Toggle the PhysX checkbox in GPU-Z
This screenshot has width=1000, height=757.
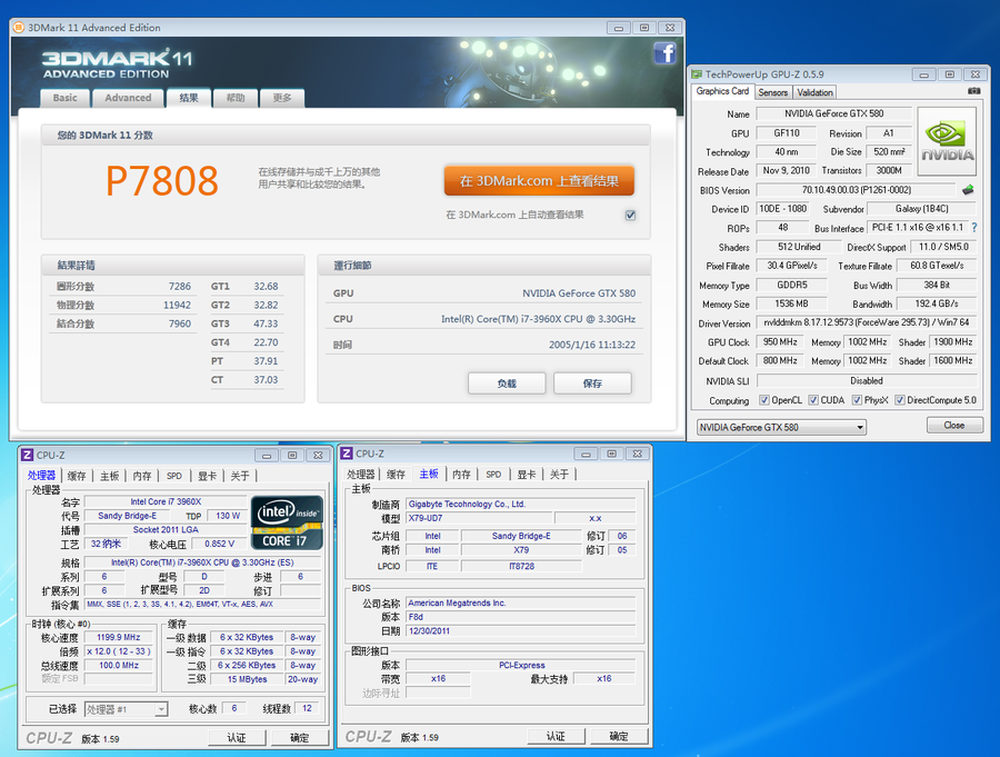857,400
